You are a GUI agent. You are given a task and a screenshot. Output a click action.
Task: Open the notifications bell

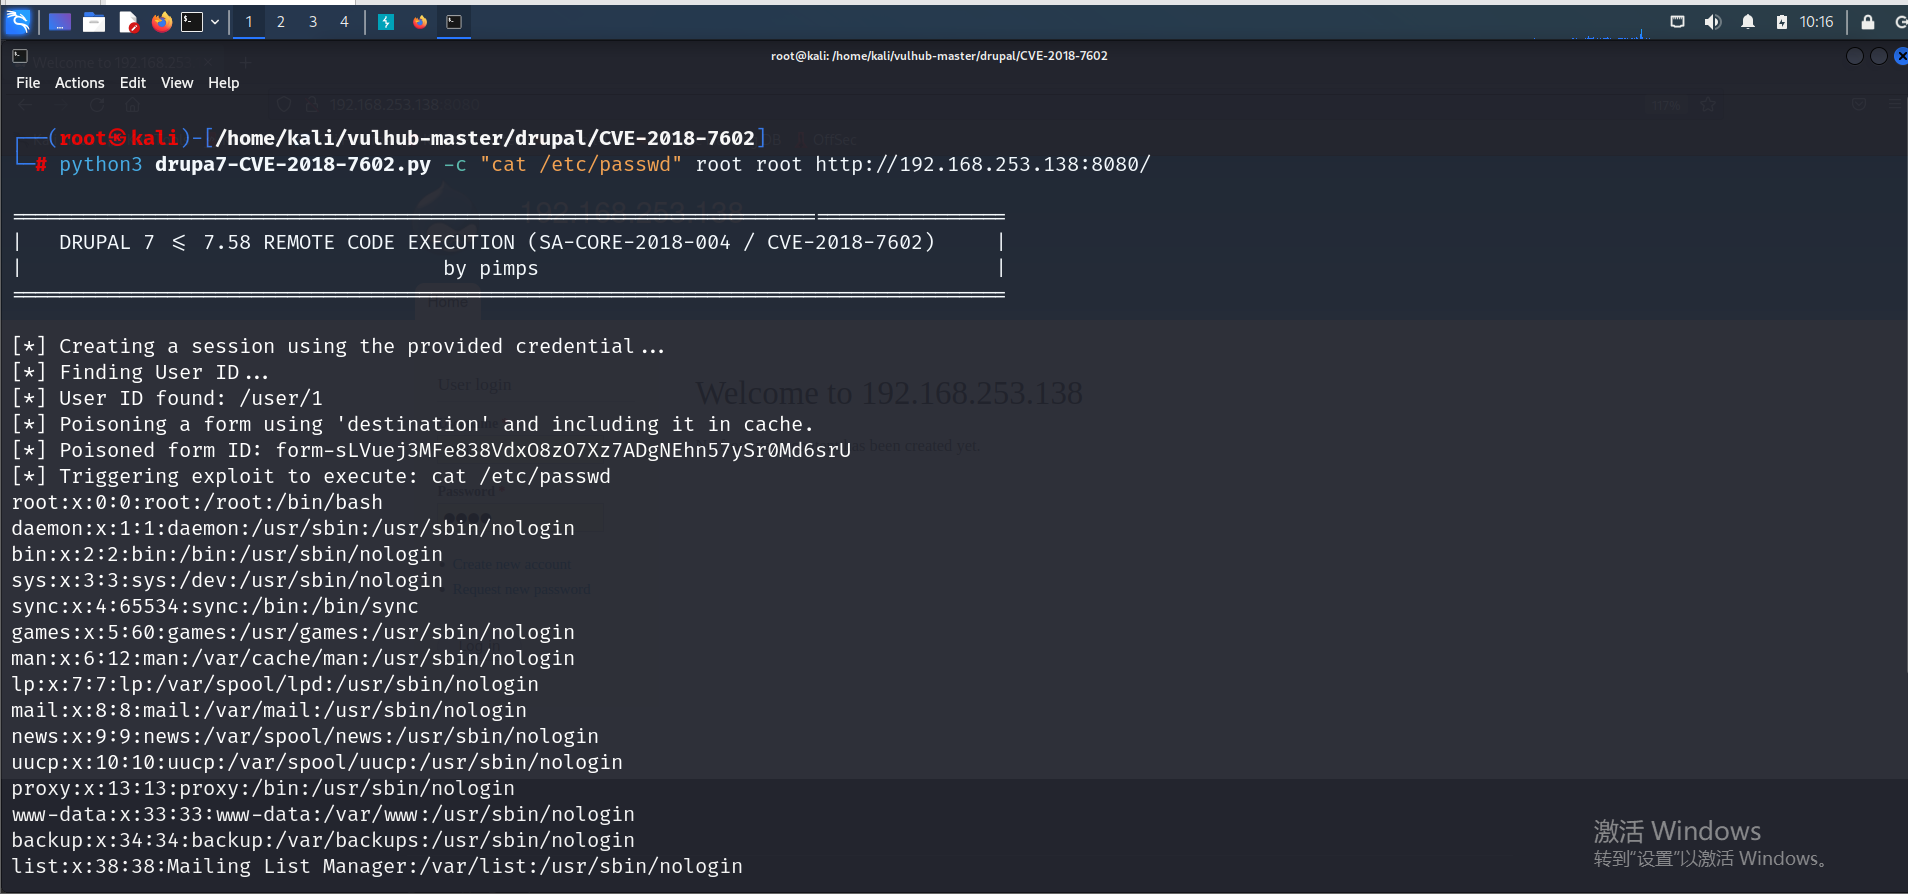tap(1747, 22)
